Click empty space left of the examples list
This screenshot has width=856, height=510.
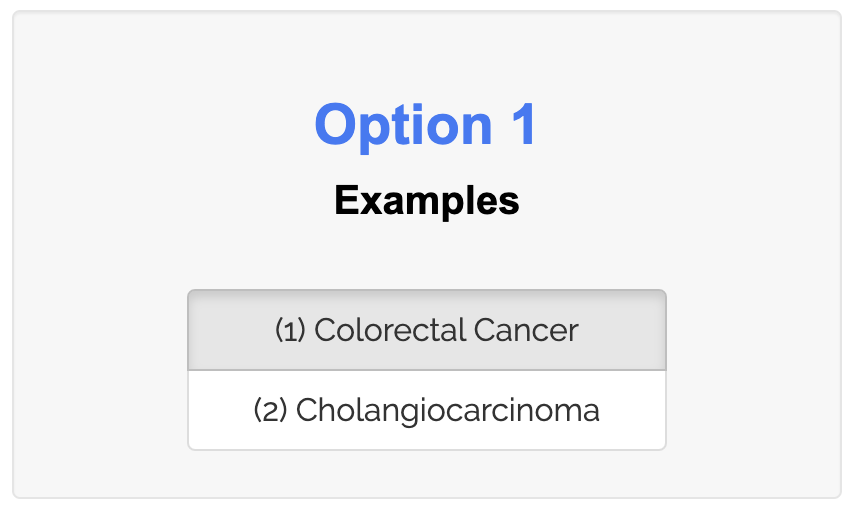pyautogui.click(x=100, y=370)
